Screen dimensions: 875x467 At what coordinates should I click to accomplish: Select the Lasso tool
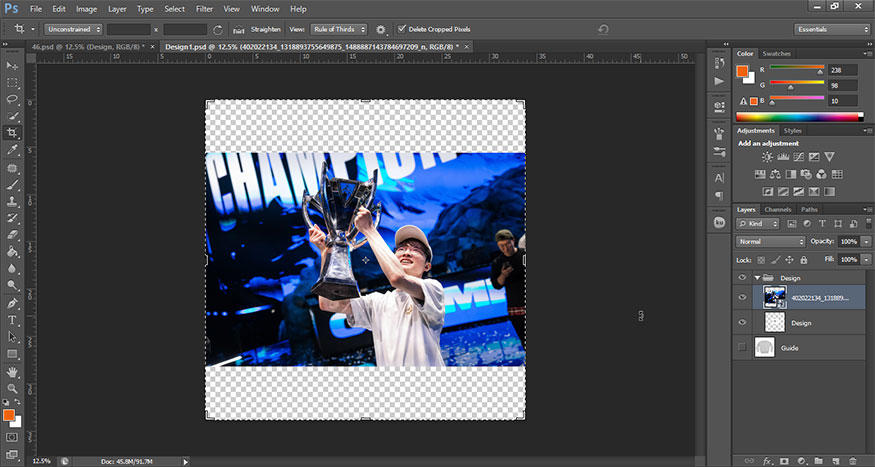[x=12, y=99]
